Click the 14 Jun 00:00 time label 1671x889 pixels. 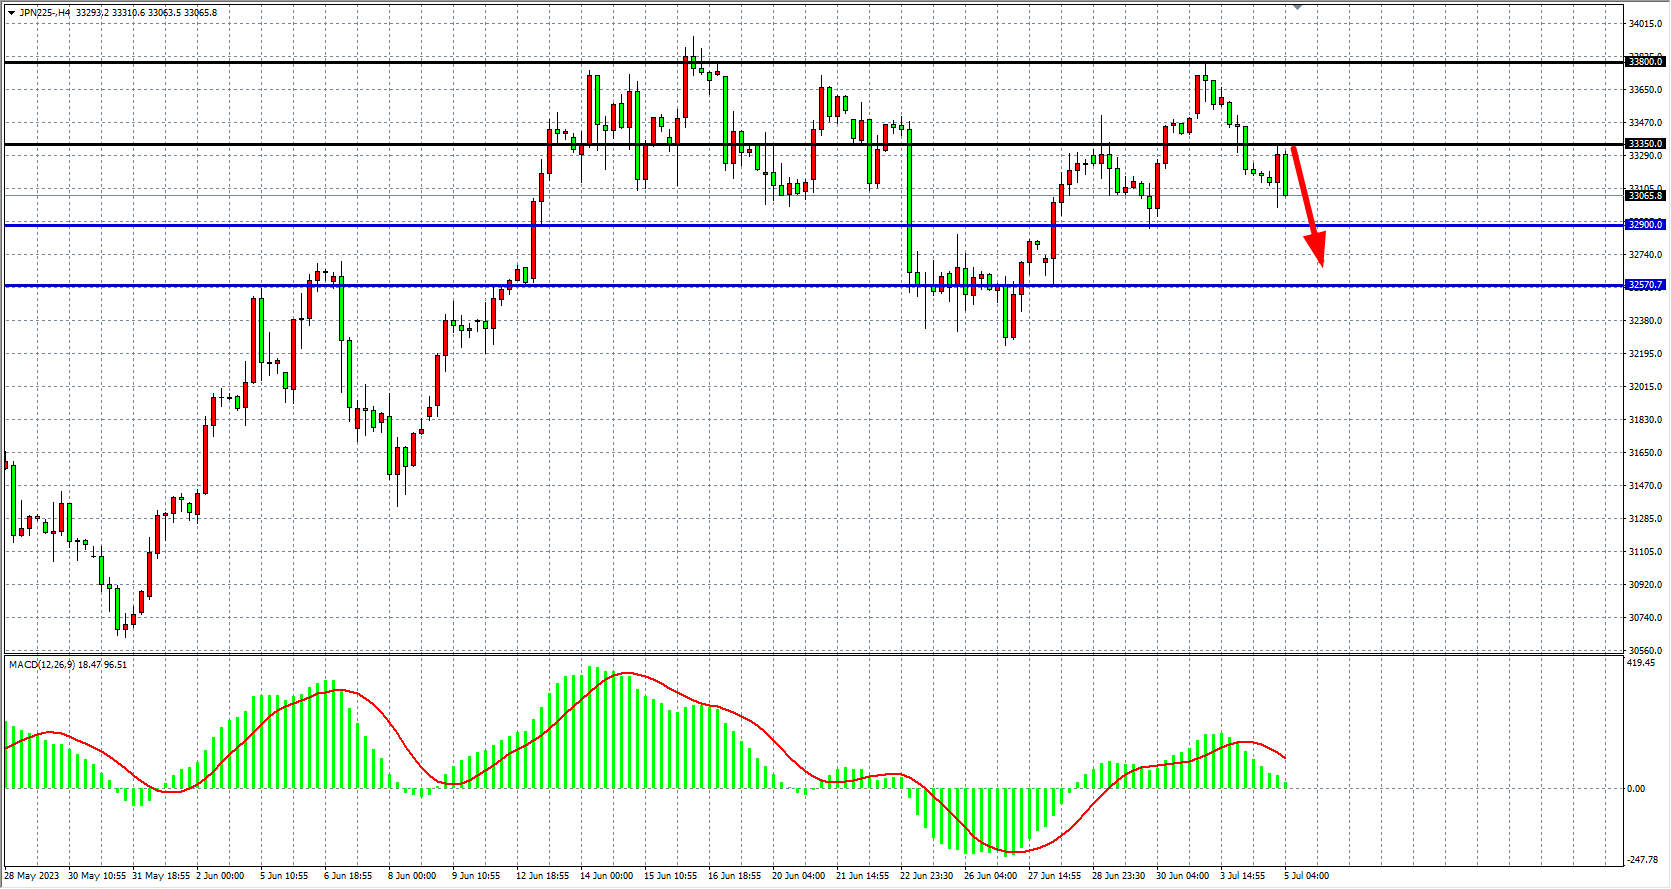(606, 876)
